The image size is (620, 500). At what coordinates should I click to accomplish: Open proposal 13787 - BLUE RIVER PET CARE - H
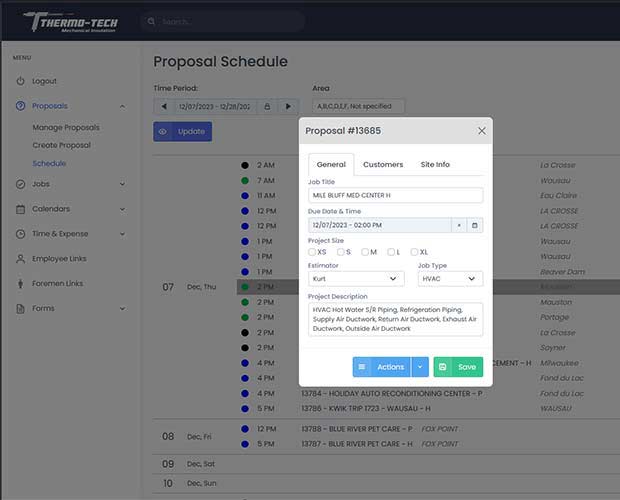(357, 444)
